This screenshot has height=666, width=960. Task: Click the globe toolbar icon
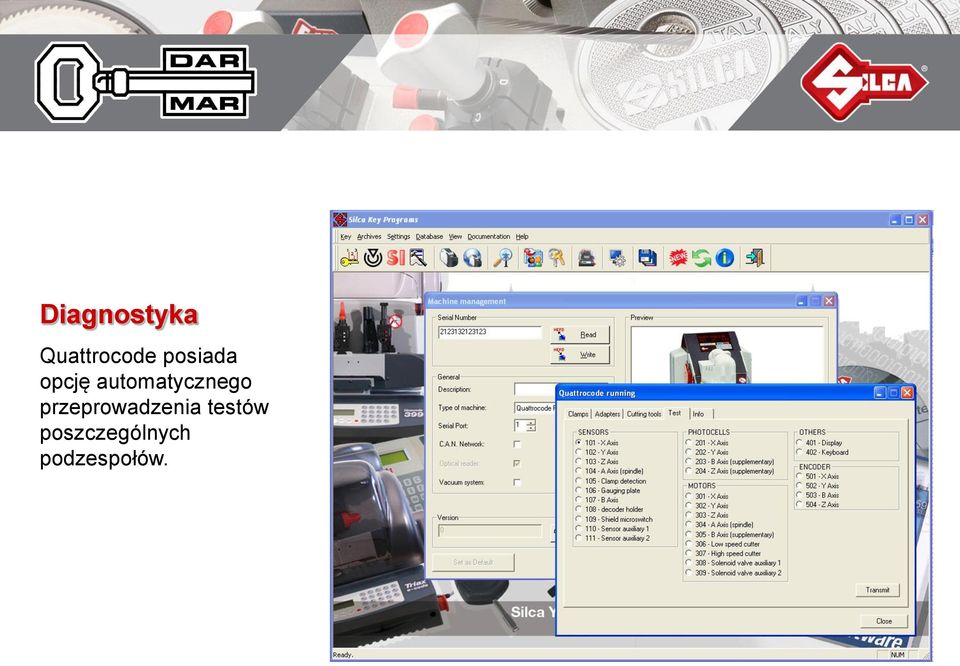pyautogui.click(x=472, y=258)
